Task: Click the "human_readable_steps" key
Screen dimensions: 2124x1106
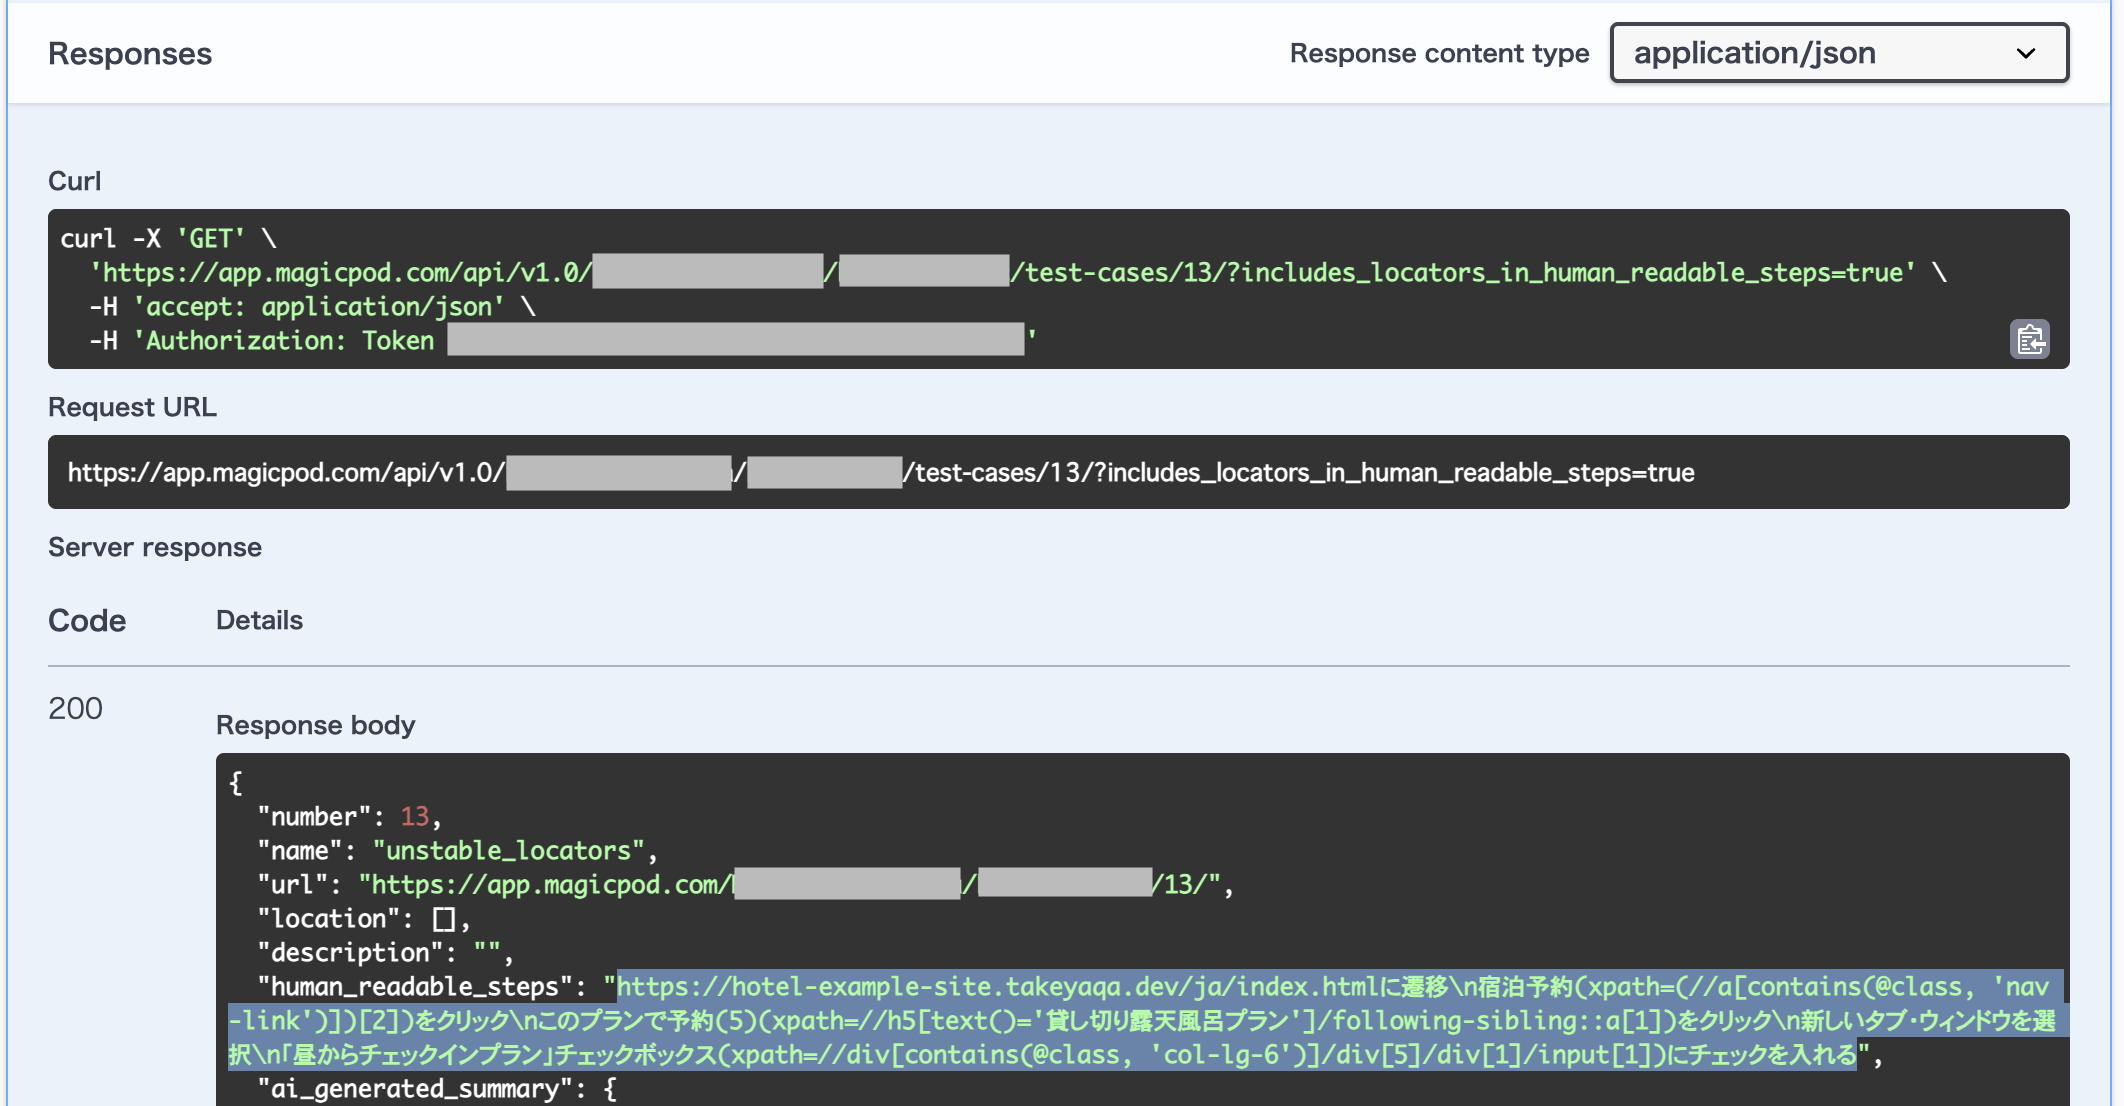Action: [x=414, y=987]
